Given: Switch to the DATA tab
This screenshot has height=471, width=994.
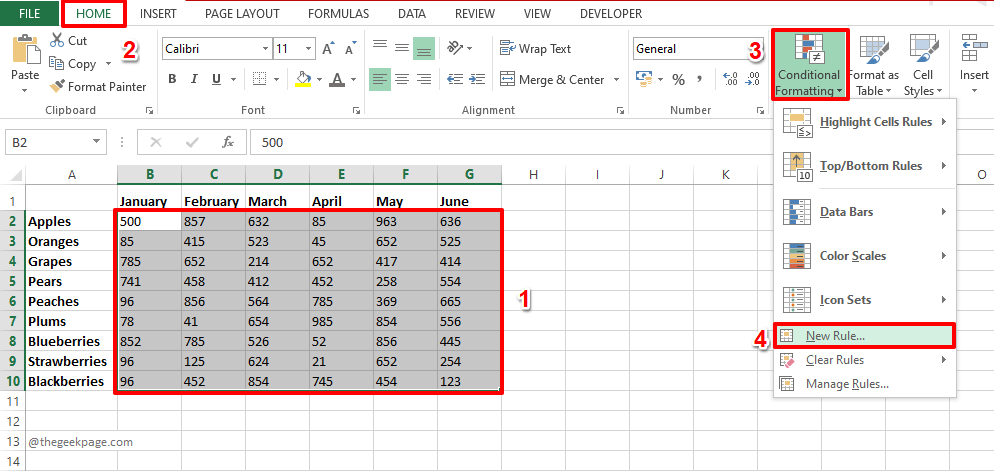Looking at the screenshot, I should click(x=412, y=13).
